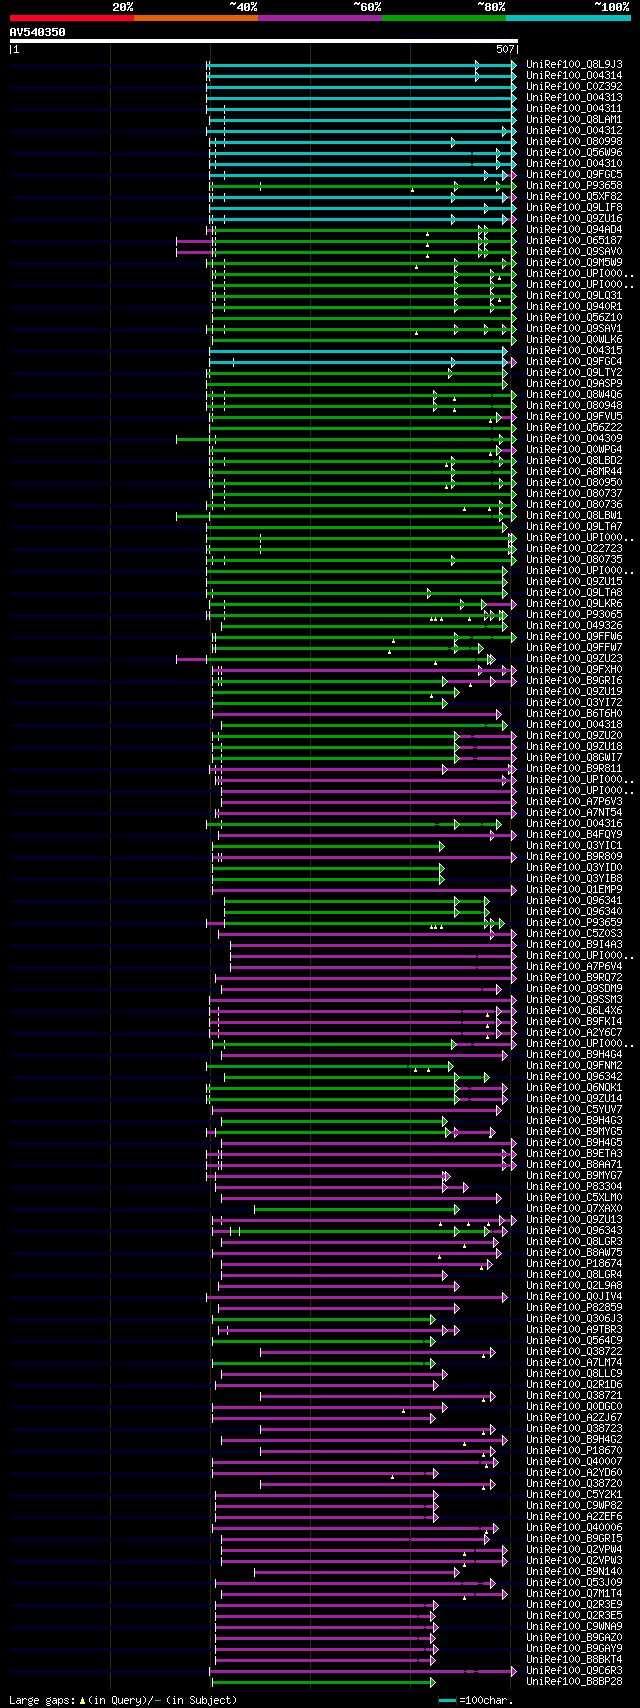640x1708 pixels.
Task: Open hit UniRef100_Q9FGC5
Action: 574,174
